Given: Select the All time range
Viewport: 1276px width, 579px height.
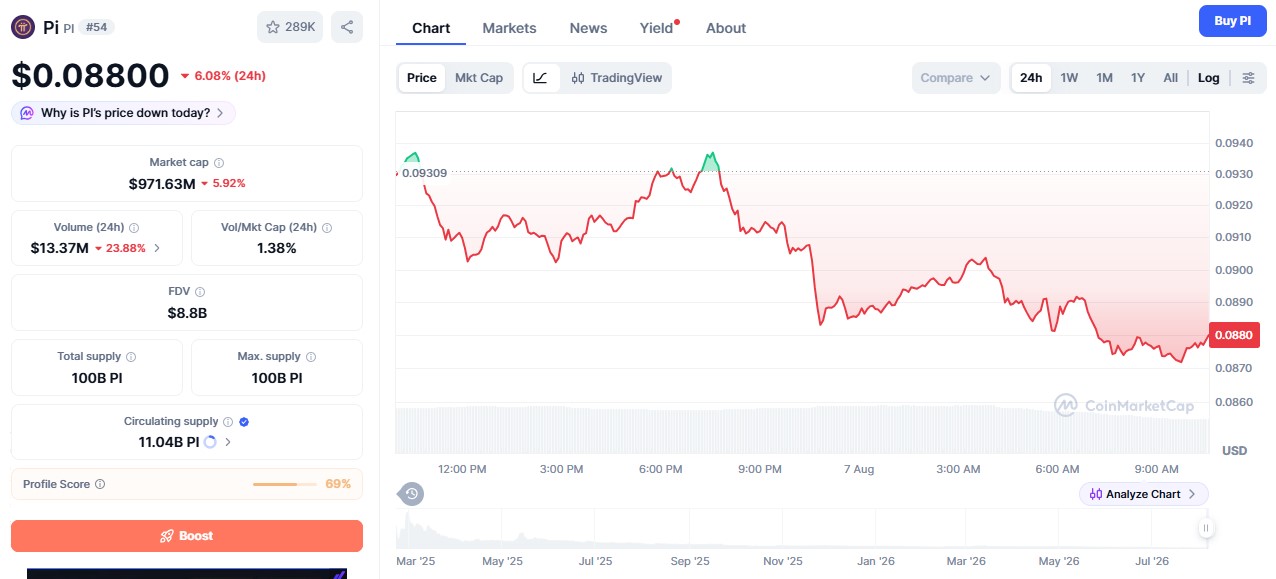Looking at the screenshot, I should point(1170,78).
